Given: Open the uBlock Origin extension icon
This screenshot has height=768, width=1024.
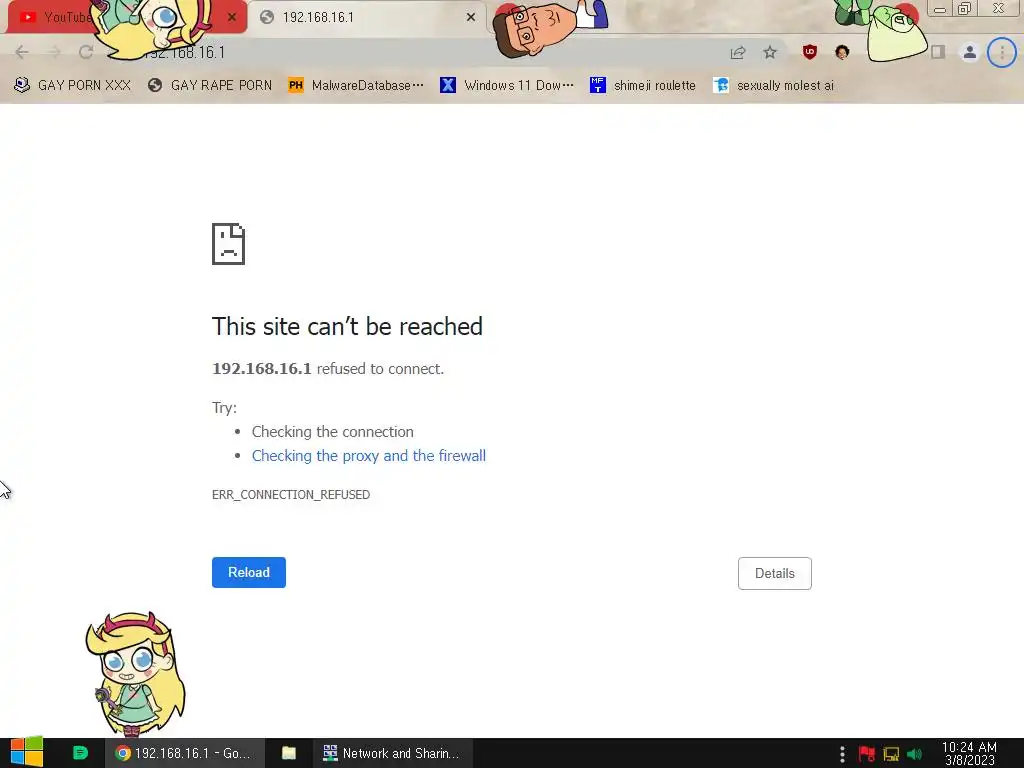Looking at the screenshot, I should click(x=810, y=52).
